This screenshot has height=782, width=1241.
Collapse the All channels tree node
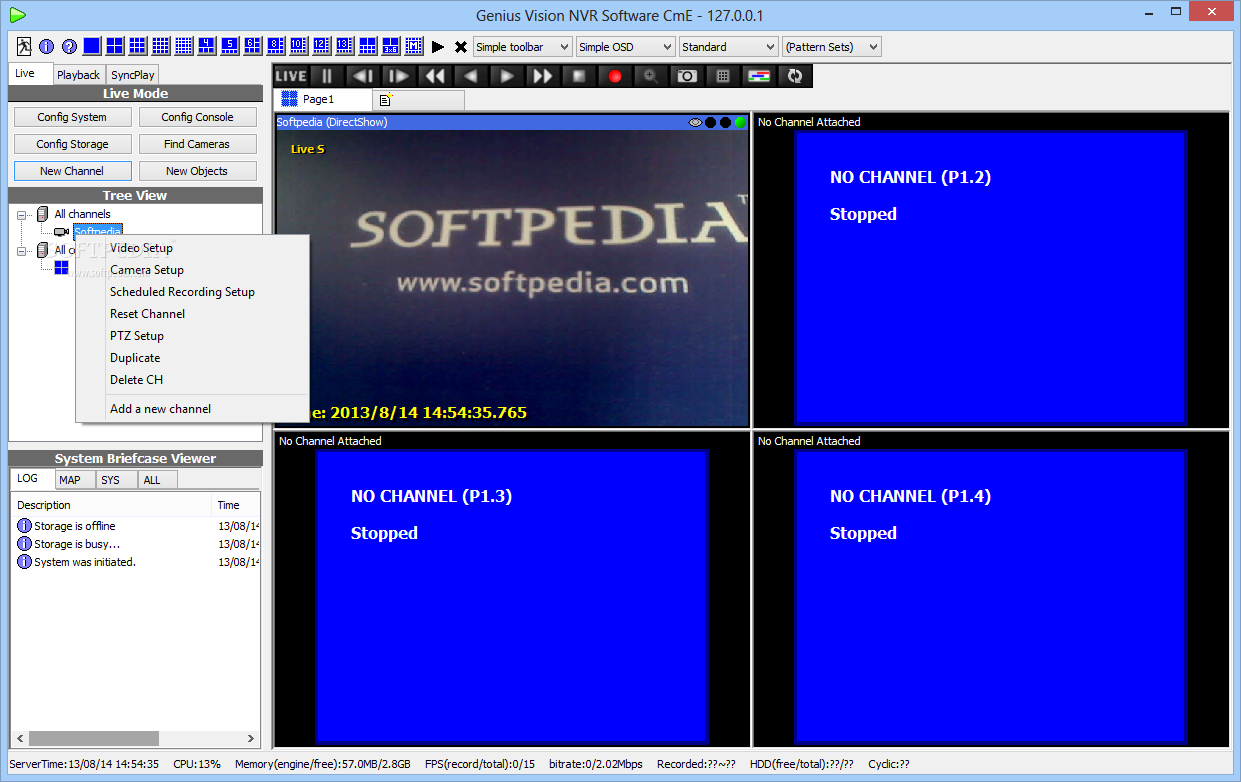(x=23, y=214)
